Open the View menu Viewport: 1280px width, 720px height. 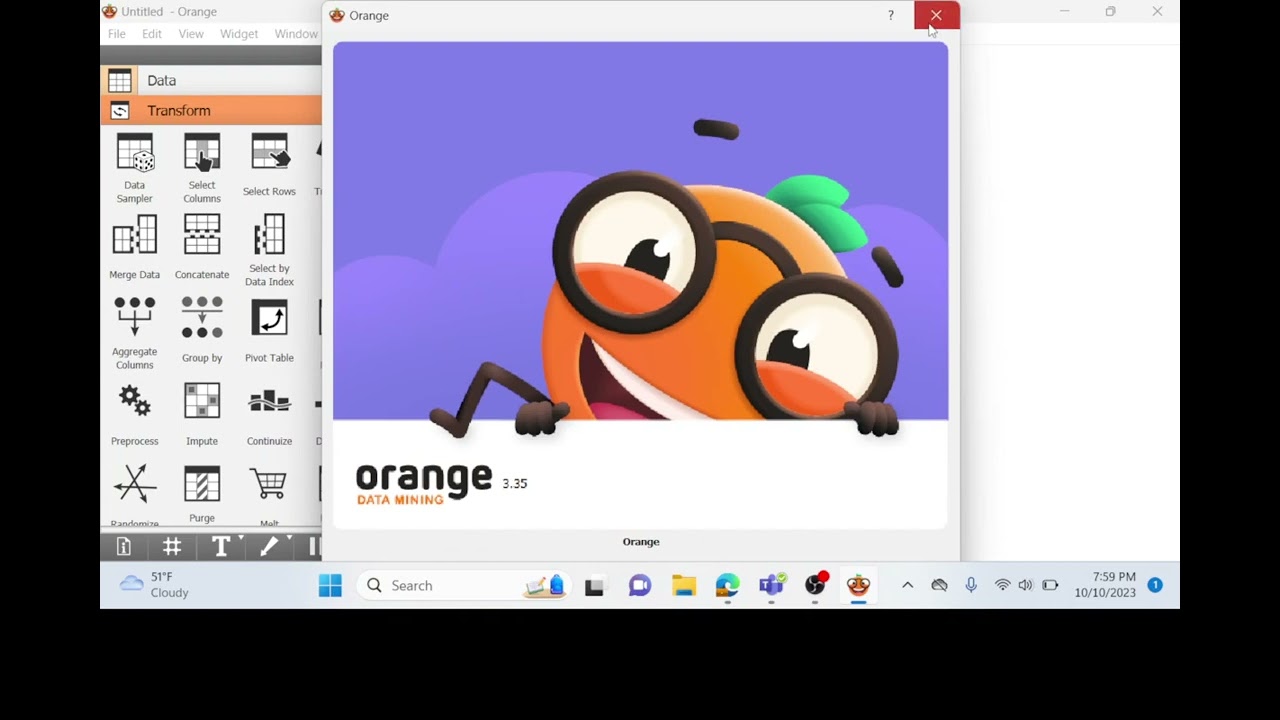(x=191, y=34)
